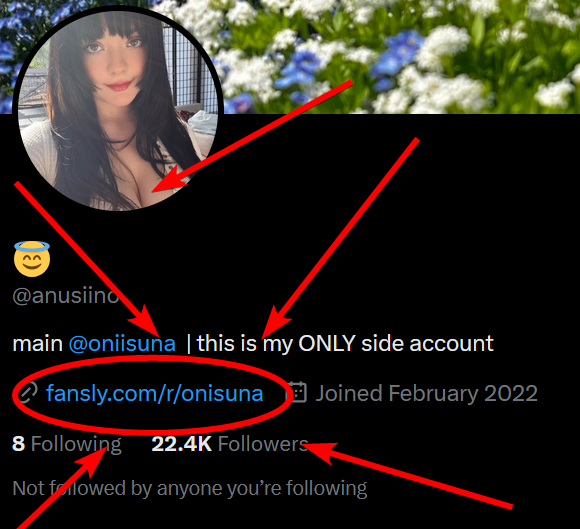Open the @oniisuna mention in the bio
Viewport: 580px width, 529px height.
click(122, 344)
